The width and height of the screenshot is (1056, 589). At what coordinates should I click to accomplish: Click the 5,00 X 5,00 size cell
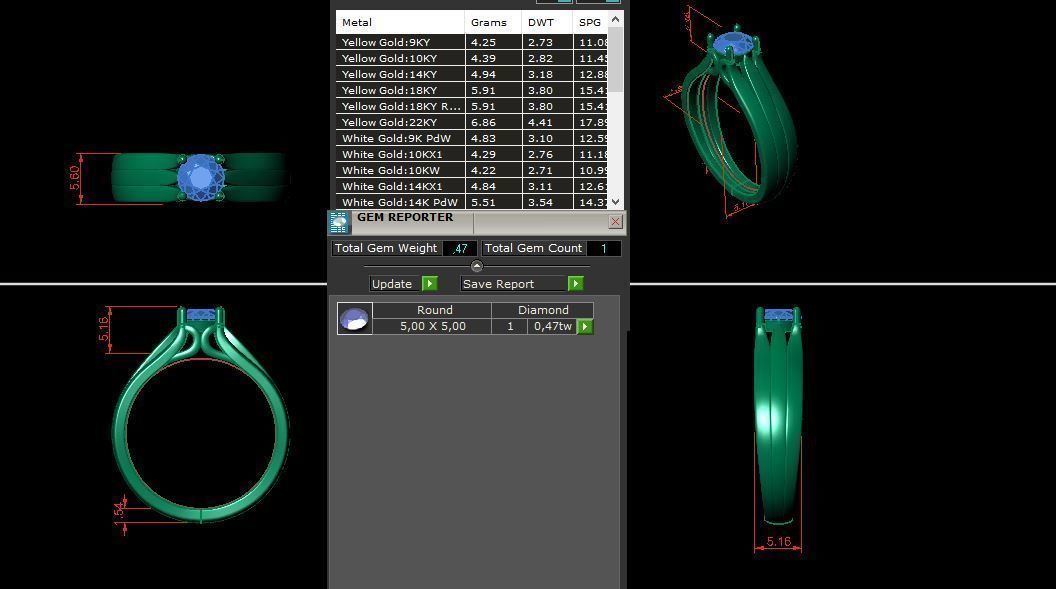coord(432,326)
